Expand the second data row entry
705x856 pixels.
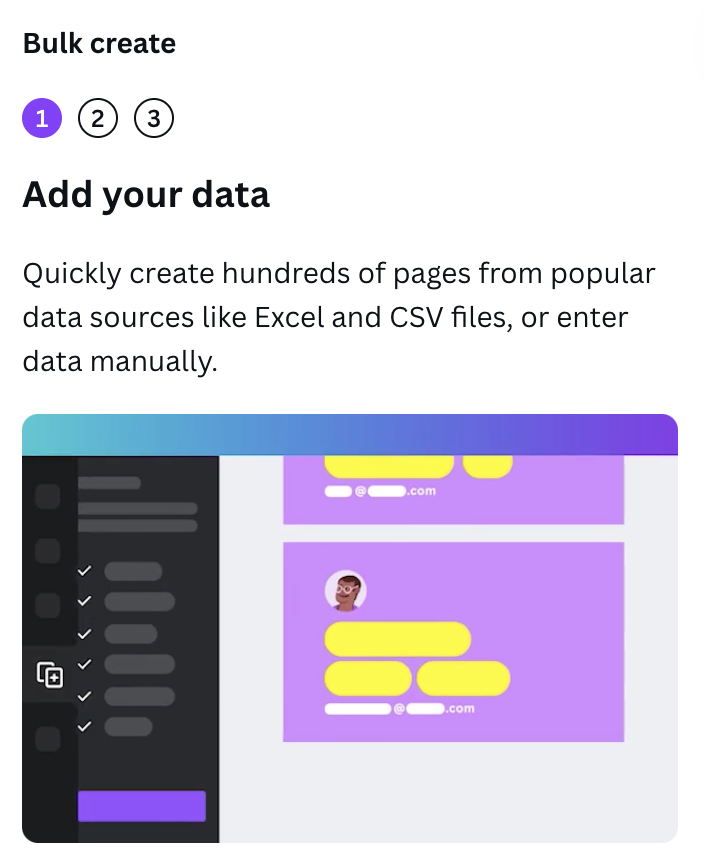tap(140, 602)
